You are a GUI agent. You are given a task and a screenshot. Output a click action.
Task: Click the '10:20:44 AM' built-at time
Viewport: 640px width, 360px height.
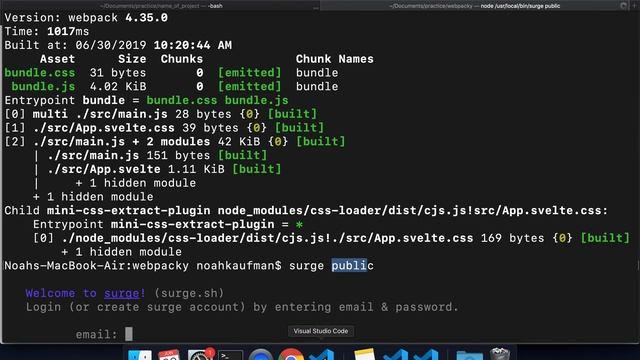pos(193,45)
